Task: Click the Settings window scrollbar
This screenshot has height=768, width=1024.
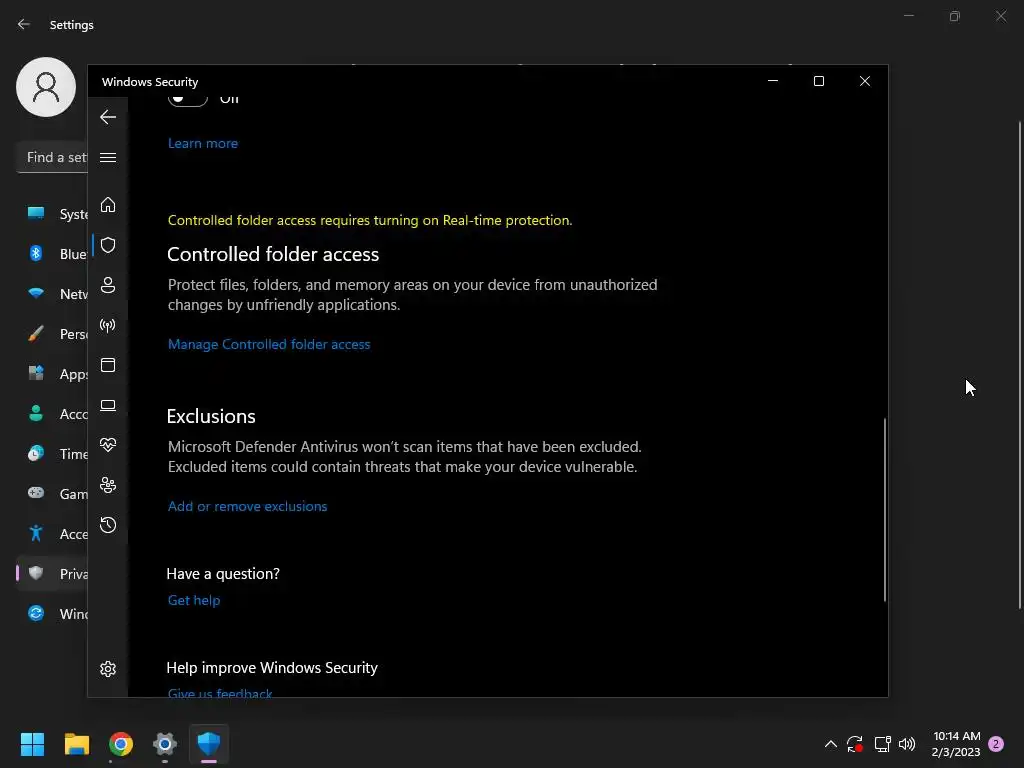Action: pyautogui.click(x=1020, y=366)
